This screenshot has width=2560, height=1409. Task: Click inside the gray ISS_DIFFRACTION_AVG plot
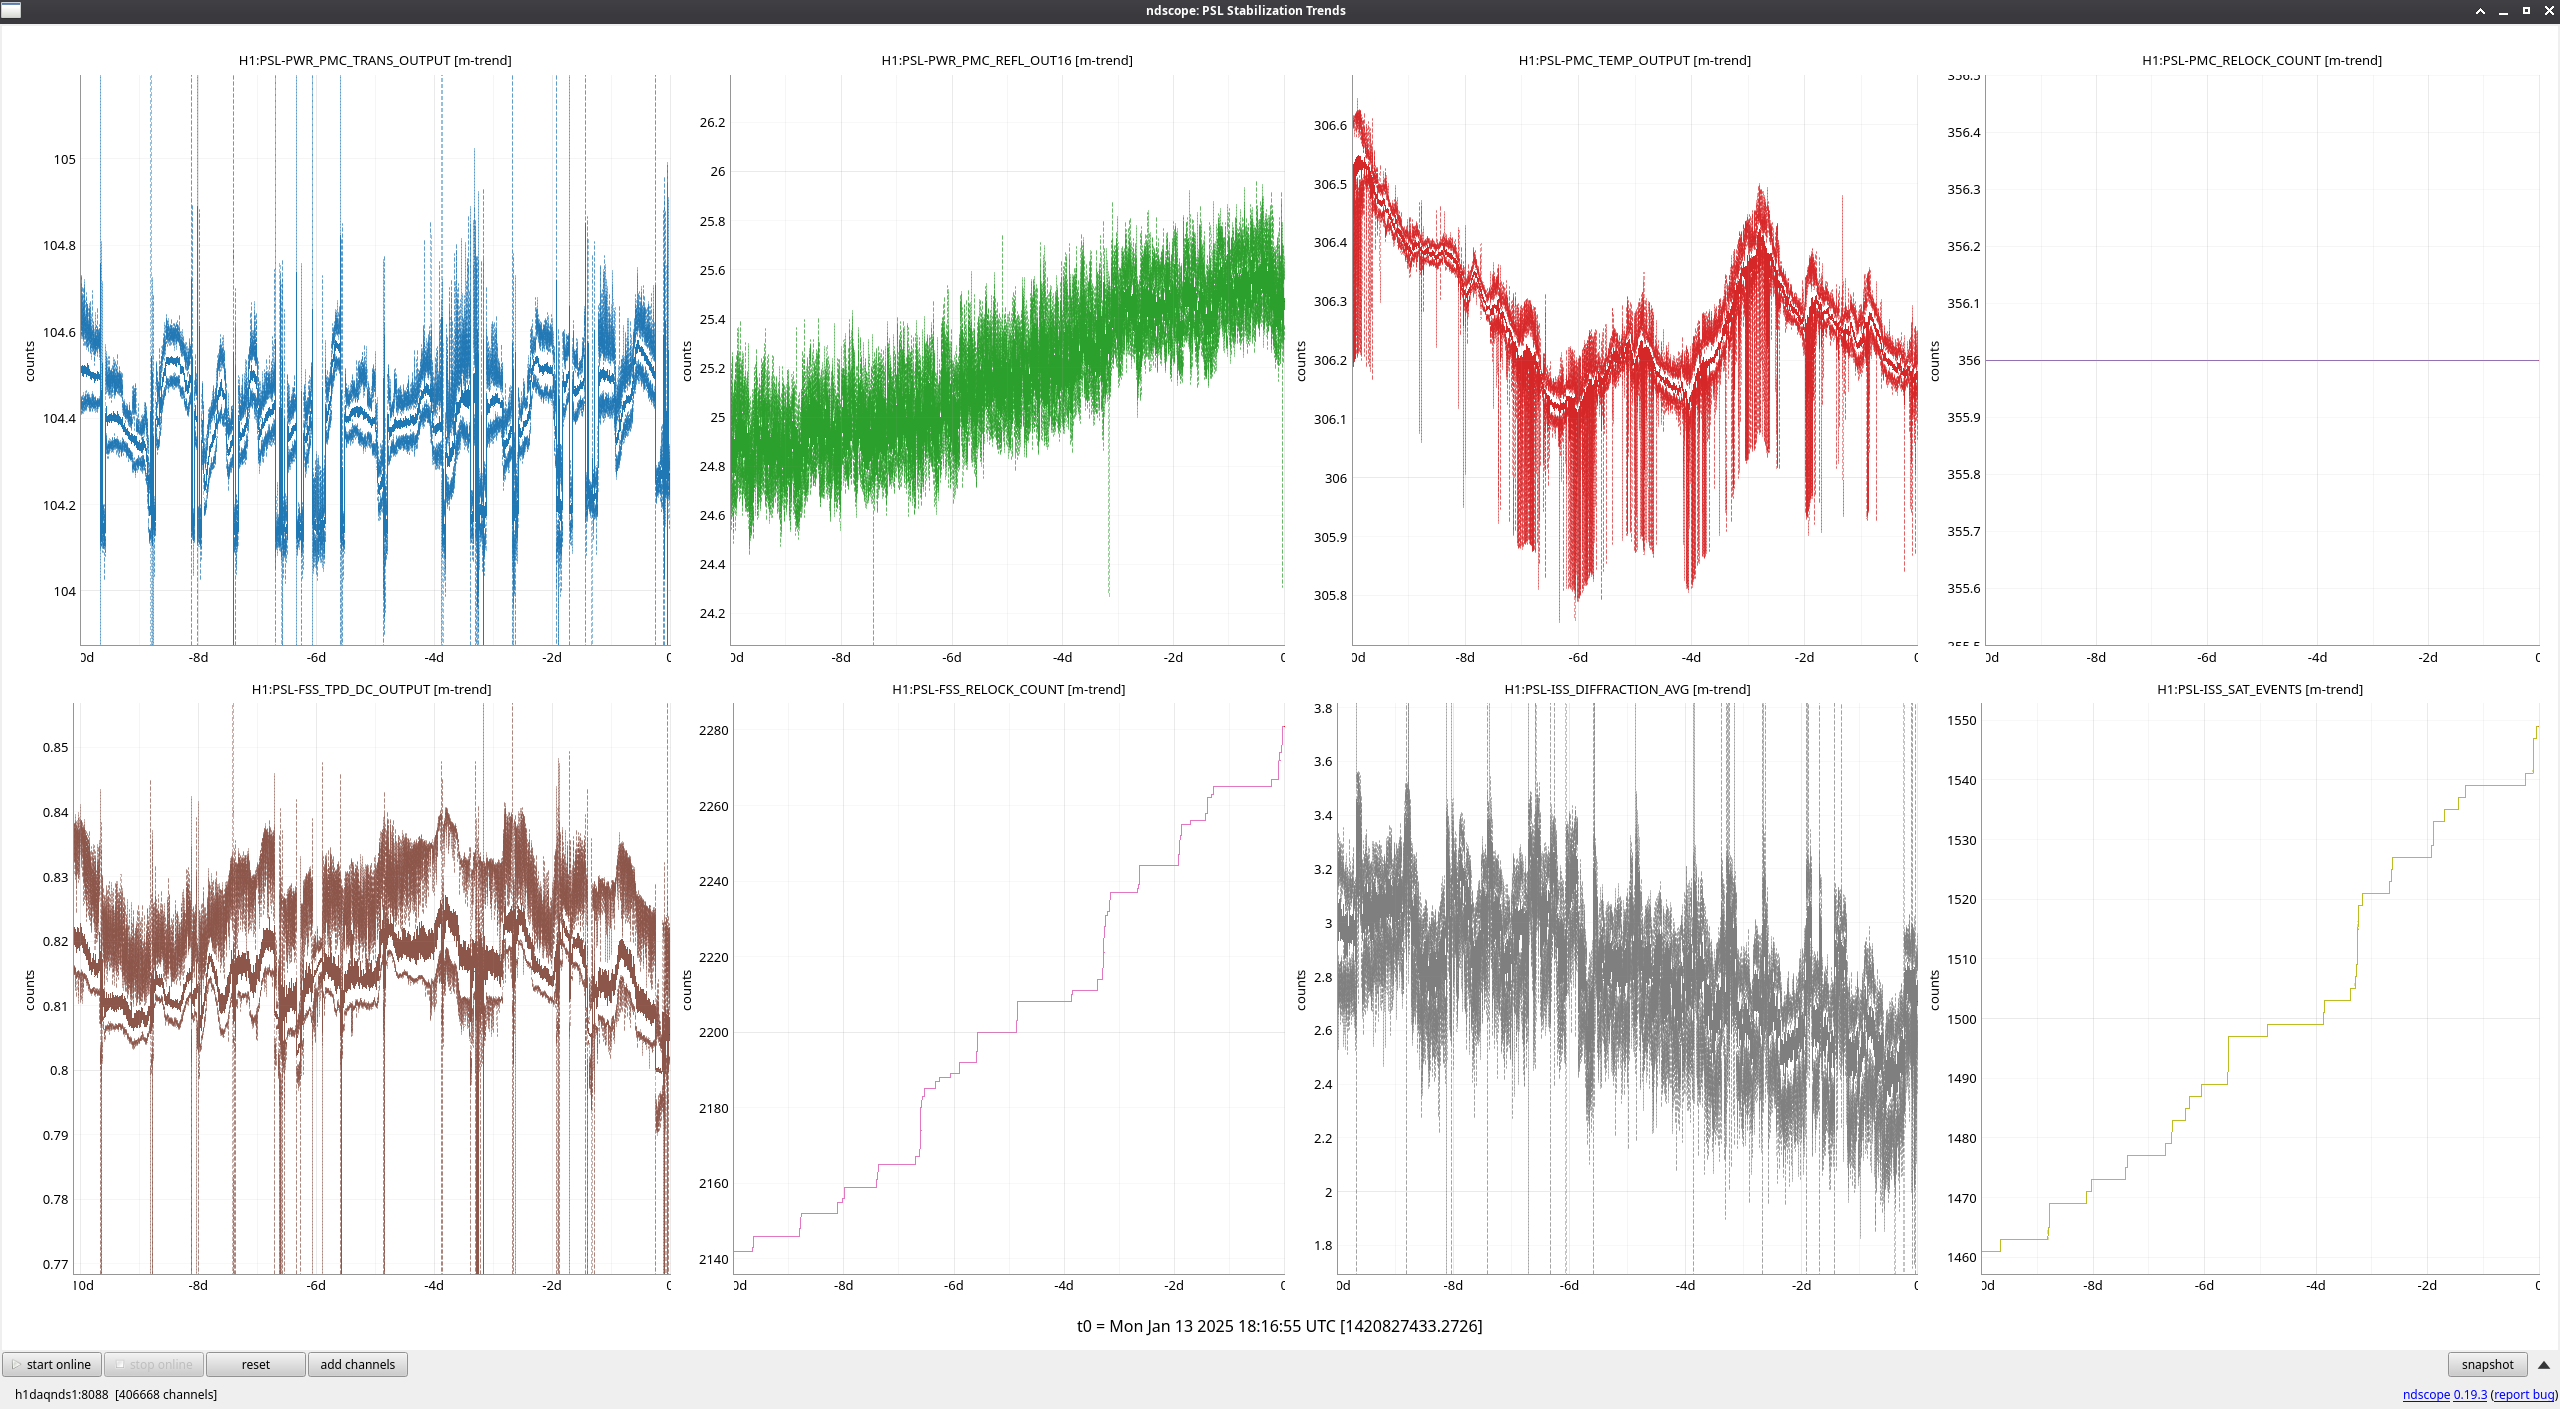click(1628, 988)
